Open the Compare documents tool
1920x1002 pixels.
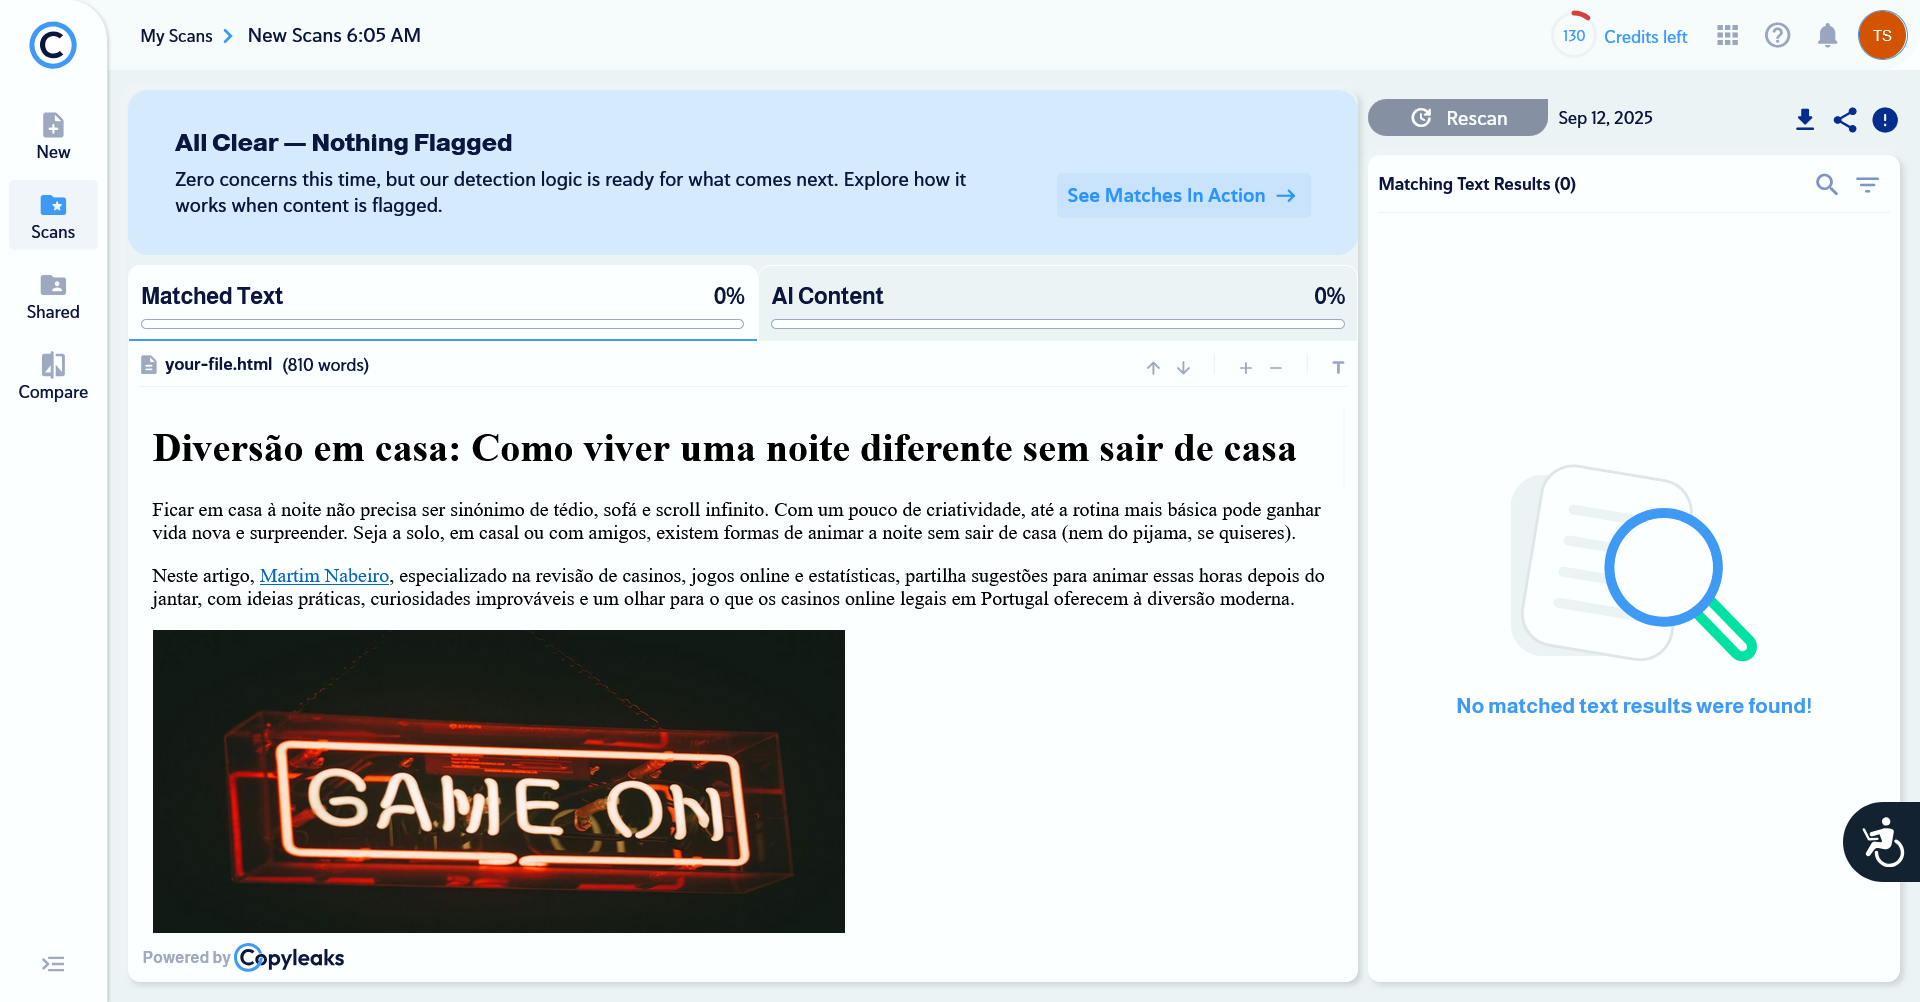53,376
